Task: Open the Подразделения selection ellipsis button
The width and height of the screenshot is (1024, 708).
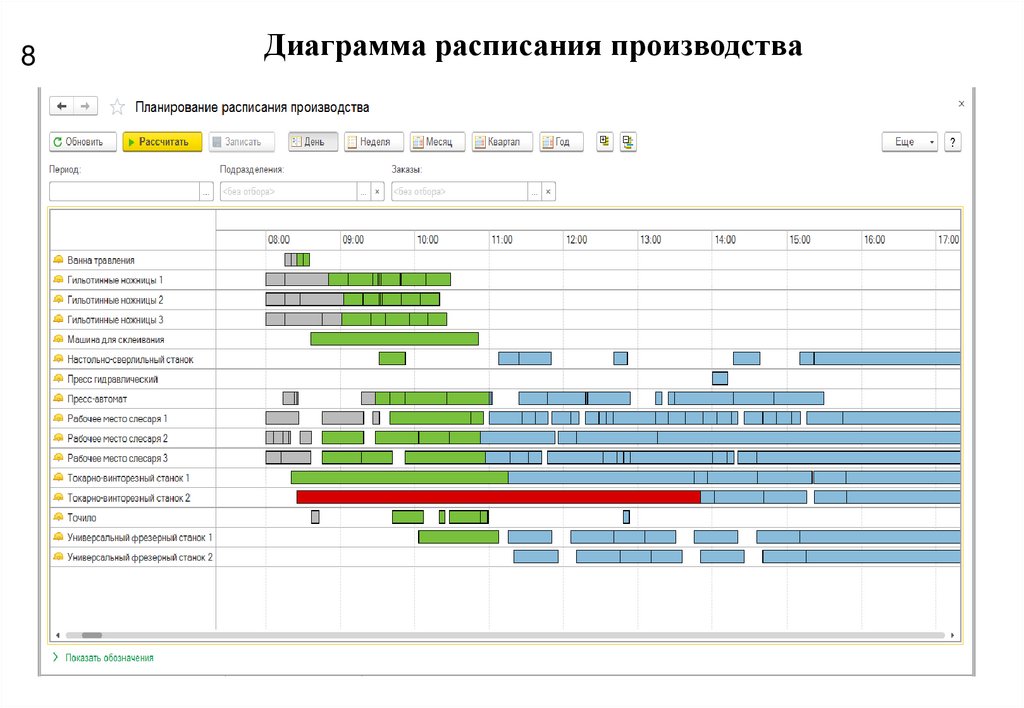Action: pyautogui.click(x=364, y=191)
